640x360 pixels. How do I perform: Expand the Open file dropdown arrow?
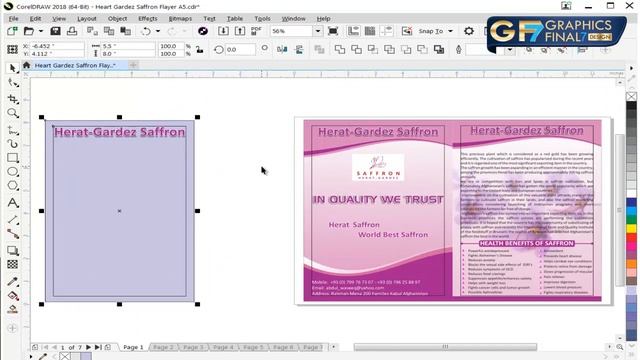tap(41, 31)
